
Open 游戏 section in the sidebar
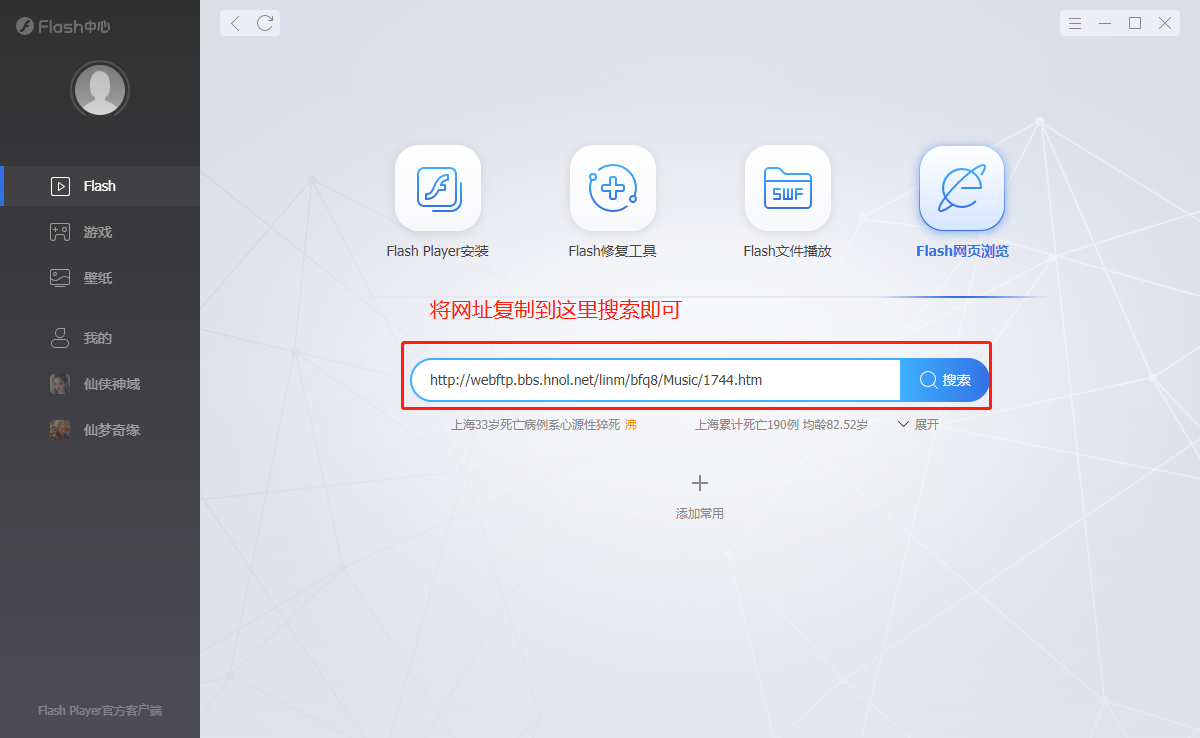(97, 232)
